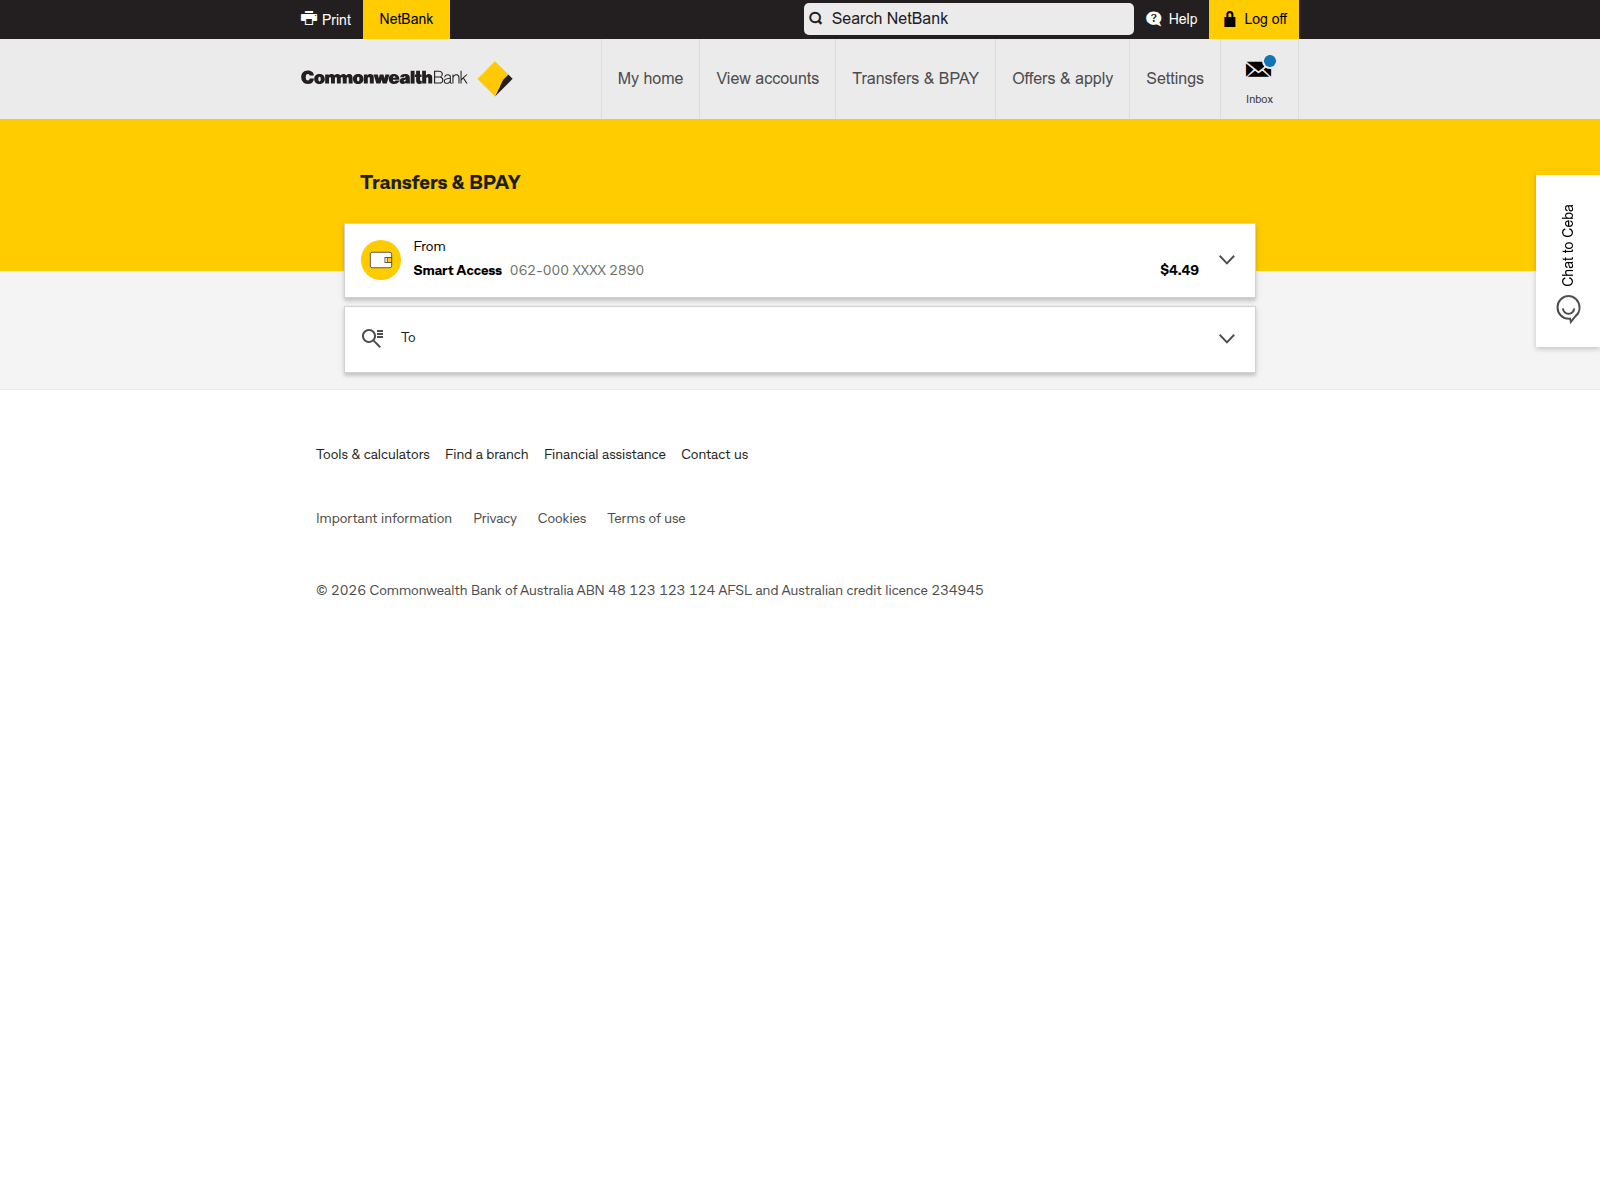Click the Commonwealth Bank logo
This screenshot has width=1600, height=1200.
click(404, 78)
